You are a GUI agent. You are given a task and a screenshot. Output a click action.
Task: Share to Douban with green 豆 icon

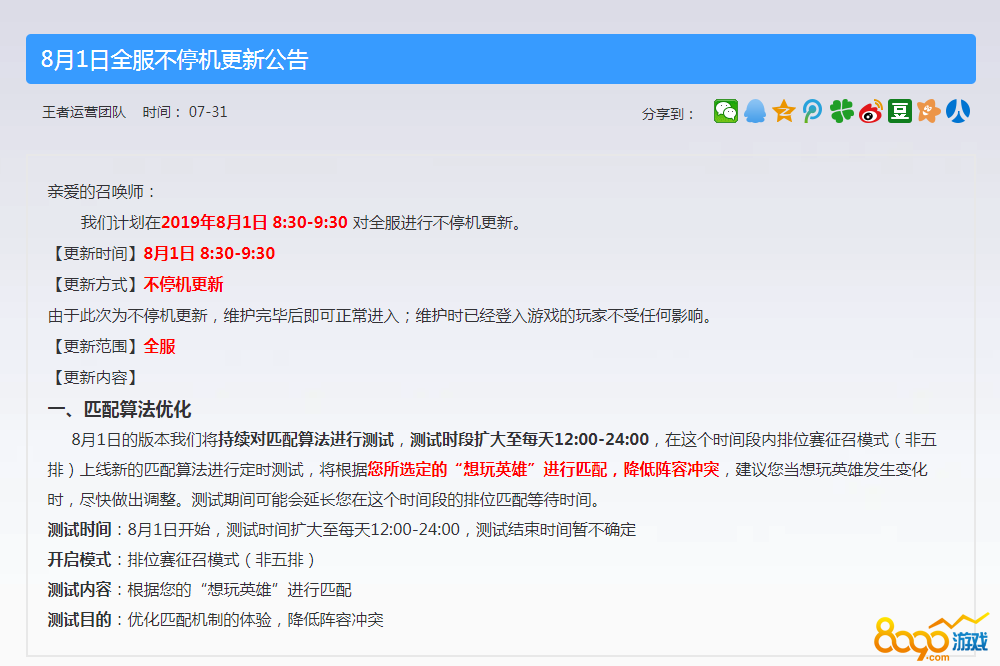pos(900,111)
